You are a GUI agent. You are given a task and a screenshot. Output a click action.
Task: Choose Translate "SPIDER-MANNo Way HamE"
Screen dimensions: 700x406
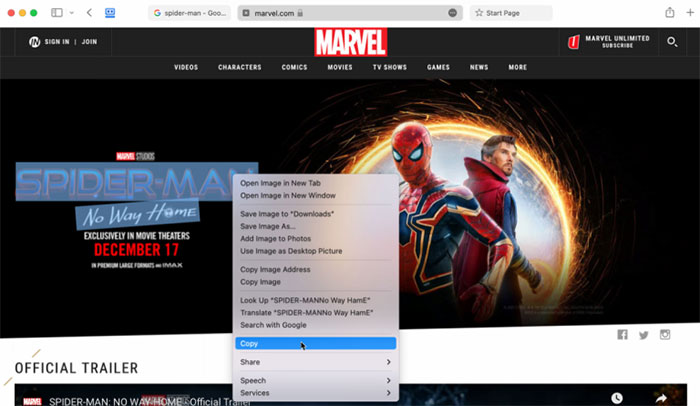(x=316, y=313)
